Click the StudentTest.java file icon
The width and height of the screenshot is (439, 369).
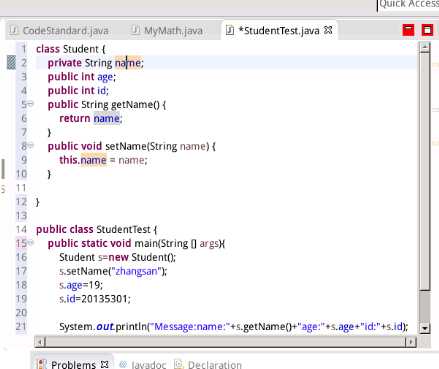(x=230, y=30)
